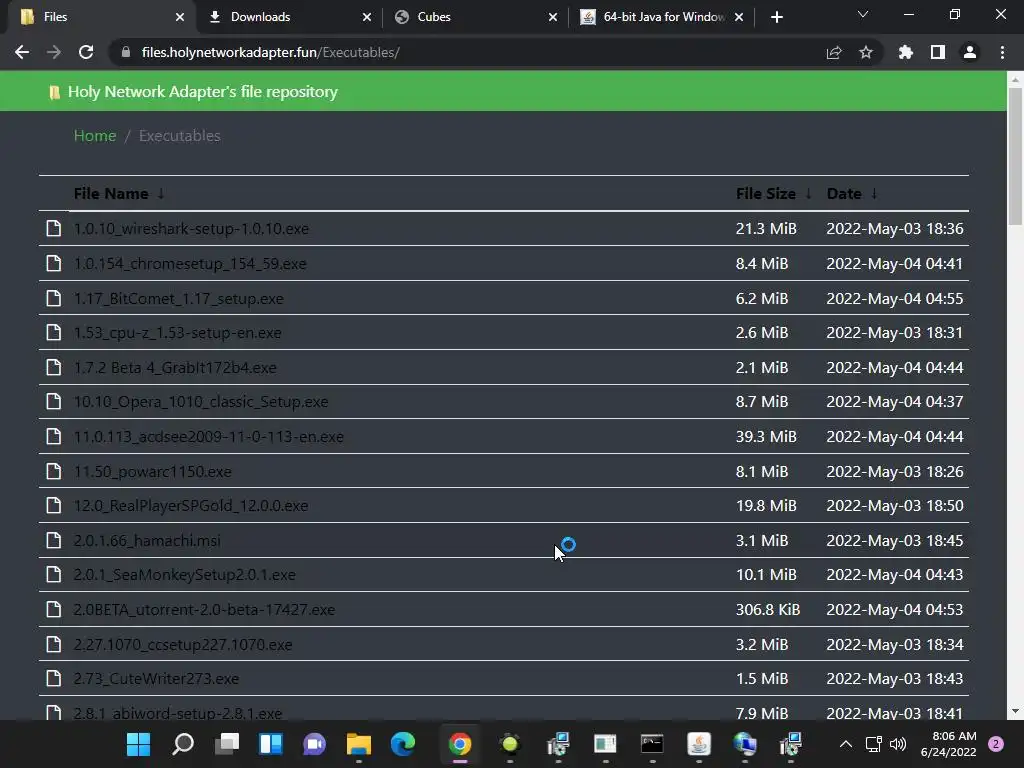This screenshot has width=1024, height=768.
Task: Download 2.0.1_SeaMonkeySetup2.0.1.exe
Action: [x=184, y=575]
